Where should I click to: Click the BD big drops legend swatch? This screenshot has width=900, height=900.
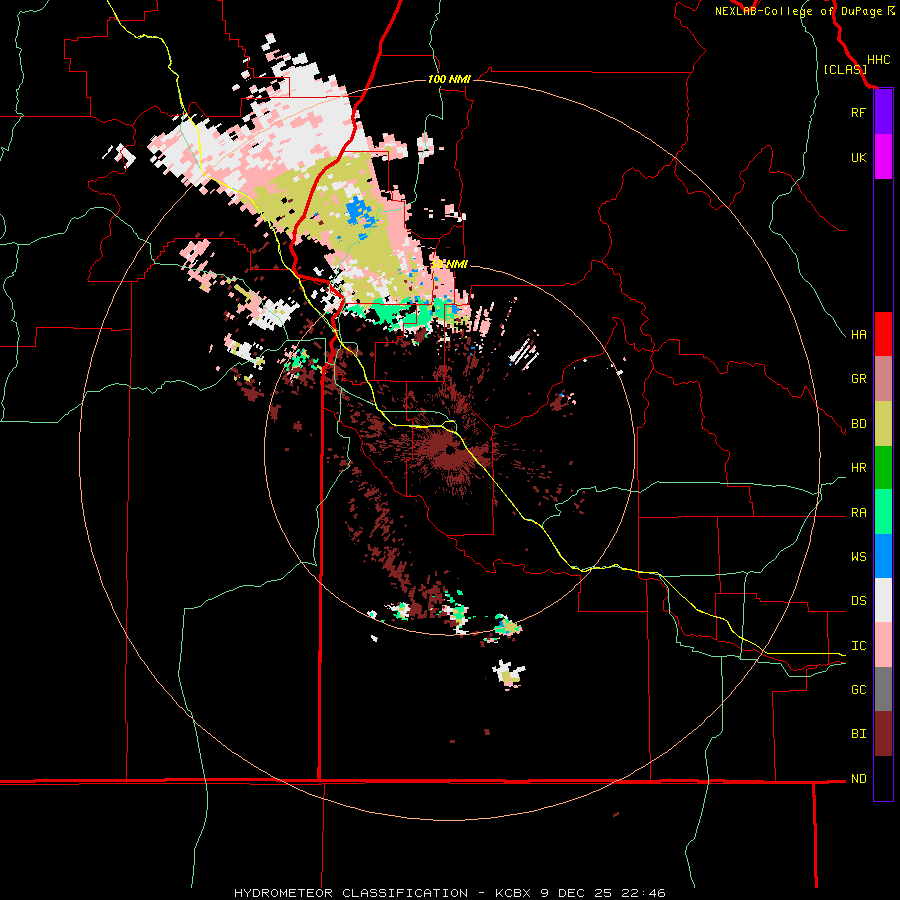pyautogui.click(x=883, y=424)
